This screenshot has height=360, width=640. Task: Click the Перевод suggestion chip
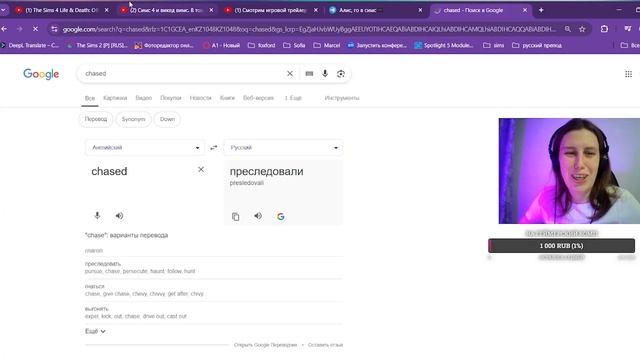tap(96, 119)
